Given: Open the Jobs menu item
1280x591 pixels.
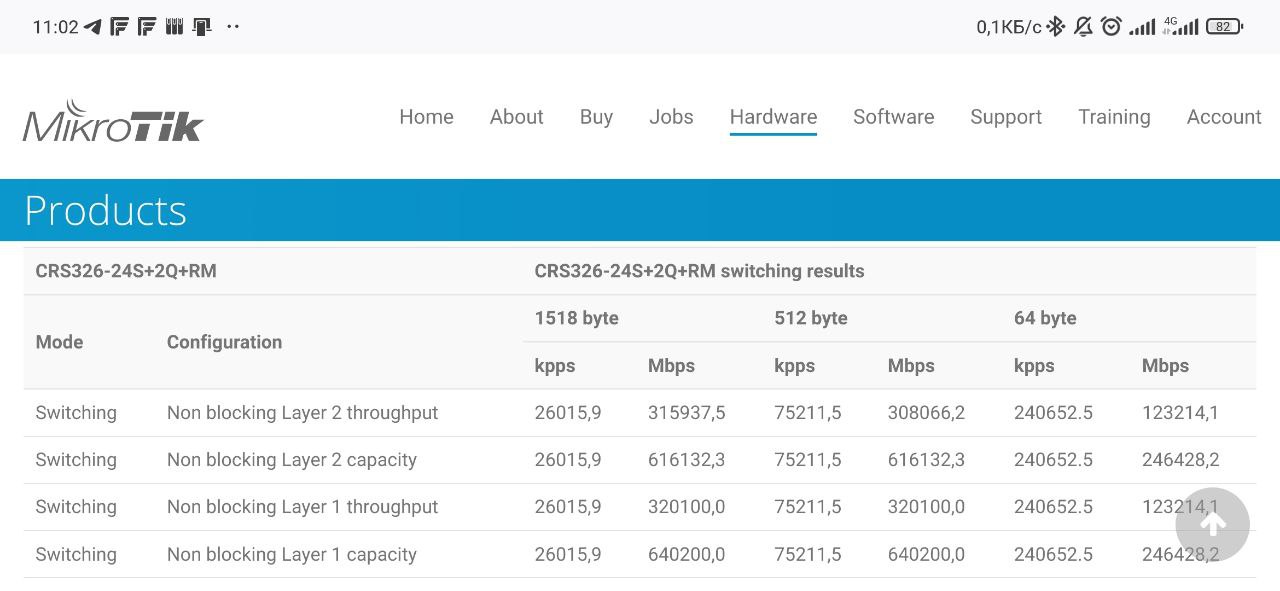Looking at the screenshot, I should 671,117.
